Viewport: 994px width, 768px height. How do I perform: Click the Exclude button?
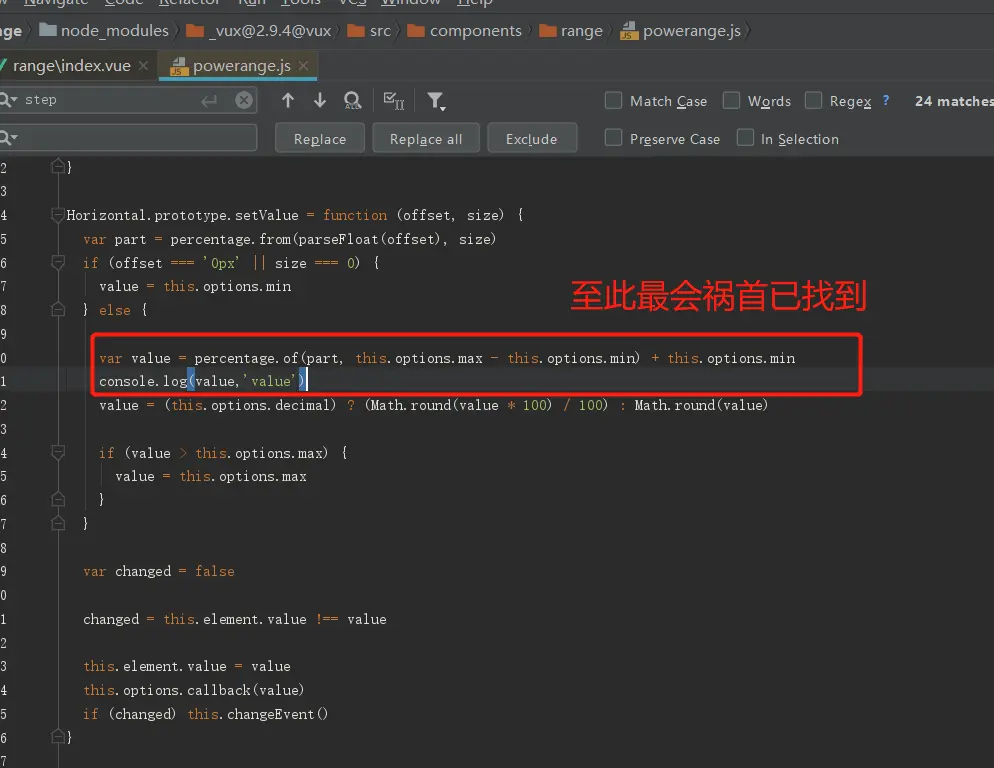coord(532,138)
